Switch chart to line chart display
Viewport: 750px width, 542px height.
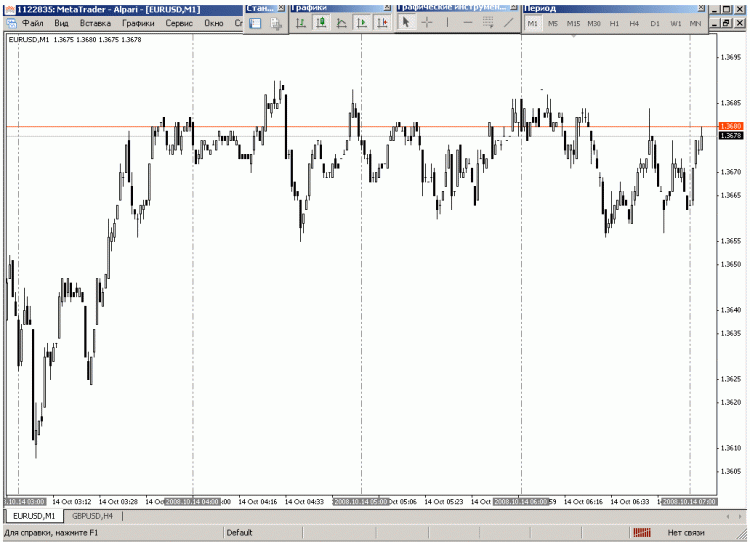(x=342, y=22)
